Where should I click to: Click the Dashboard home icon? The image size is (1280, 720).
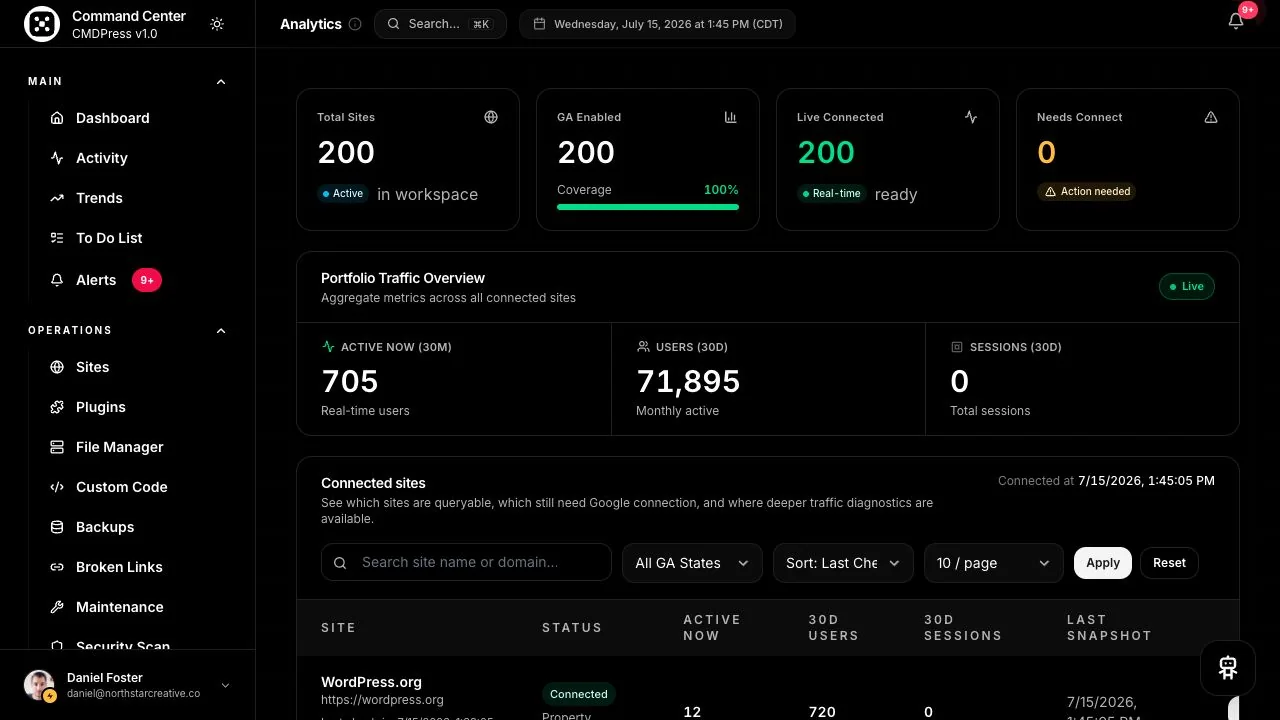pos(57,118)
